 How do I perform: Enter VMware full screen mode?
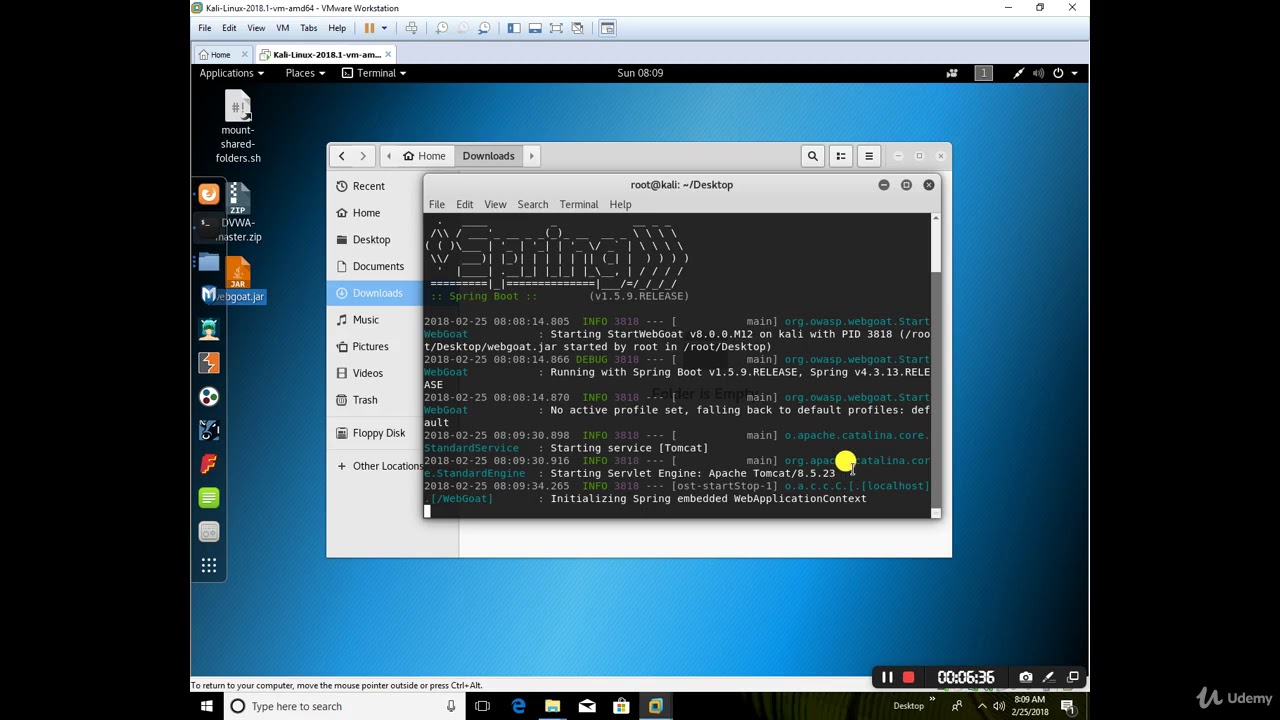pyautogui.click(x=556, y=28)
